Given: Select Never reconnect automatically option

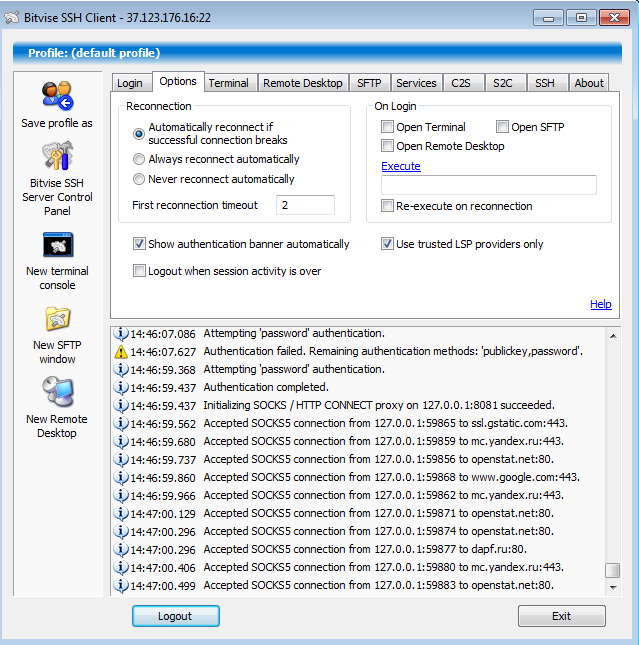Looking at the screenshot, I should [139, 179].
